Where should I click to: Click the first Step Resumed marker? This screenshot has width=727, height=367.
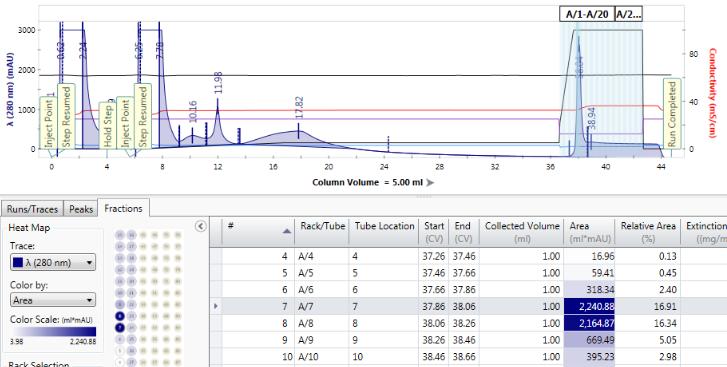click(66, 116)
